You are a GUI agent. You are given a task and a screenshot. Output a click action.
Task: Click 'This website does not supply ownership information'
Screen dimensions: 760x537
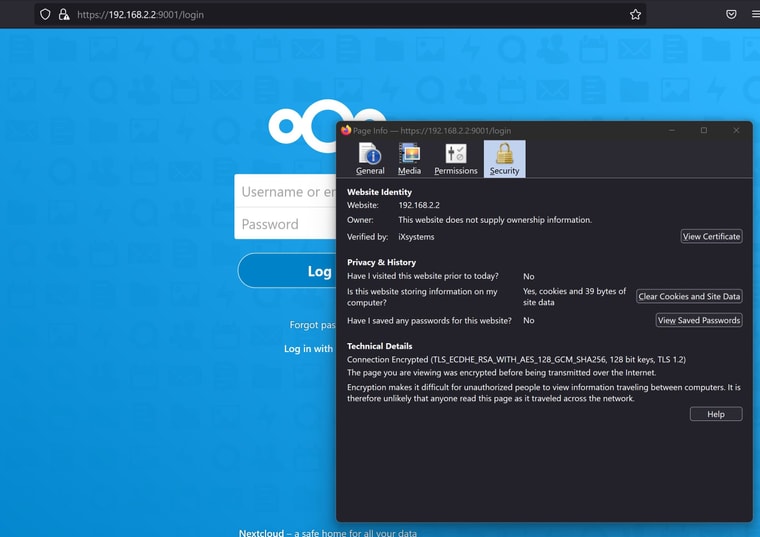pyautogui.click(x=495, y=220)
